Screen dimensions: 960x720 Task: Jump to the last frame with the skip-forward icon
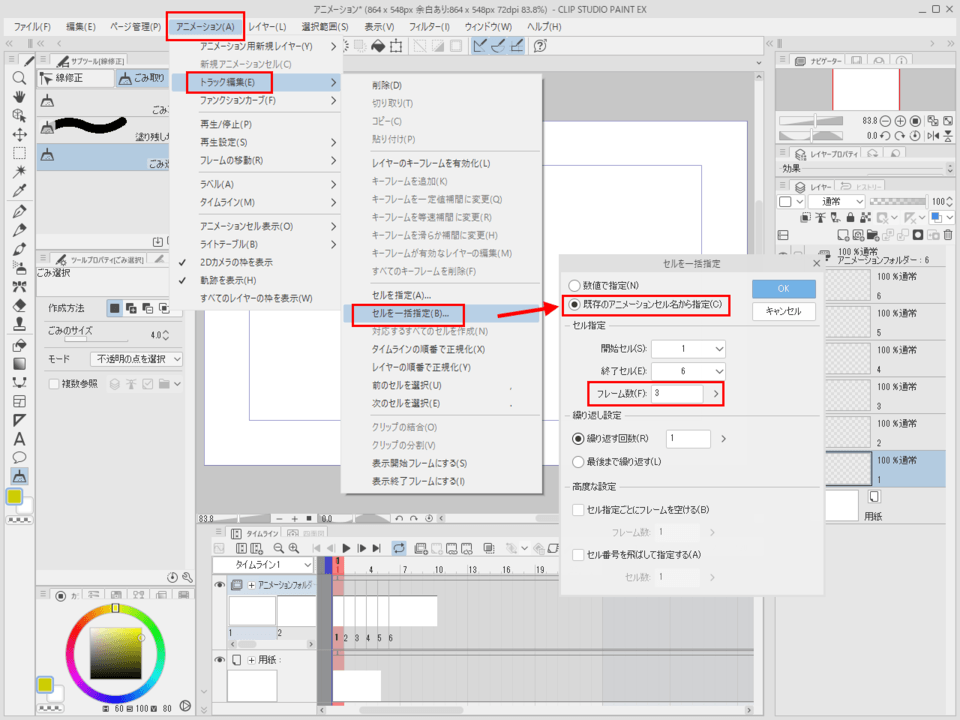click(376, 547)
